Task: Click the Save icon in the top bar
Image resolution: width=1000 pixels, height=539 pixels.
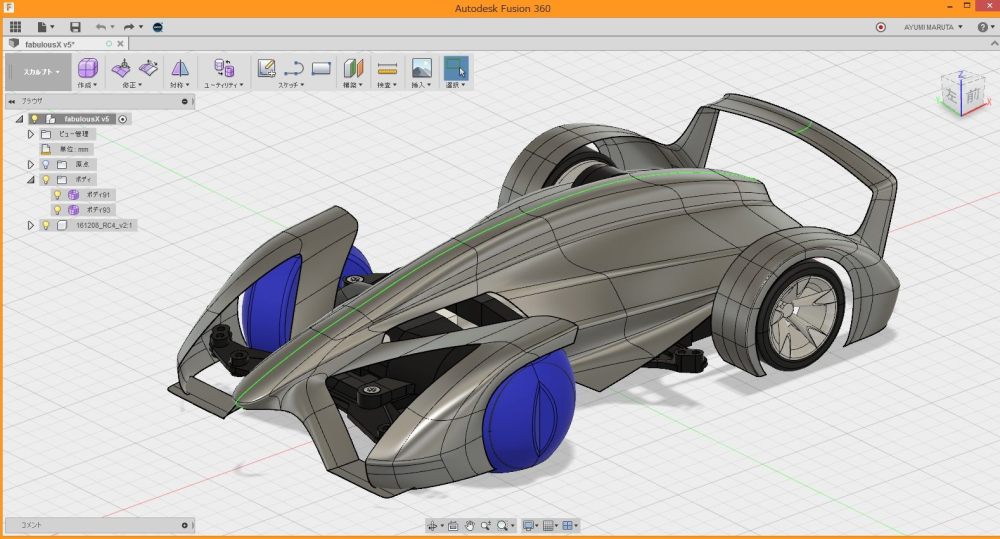Action: 75,27
